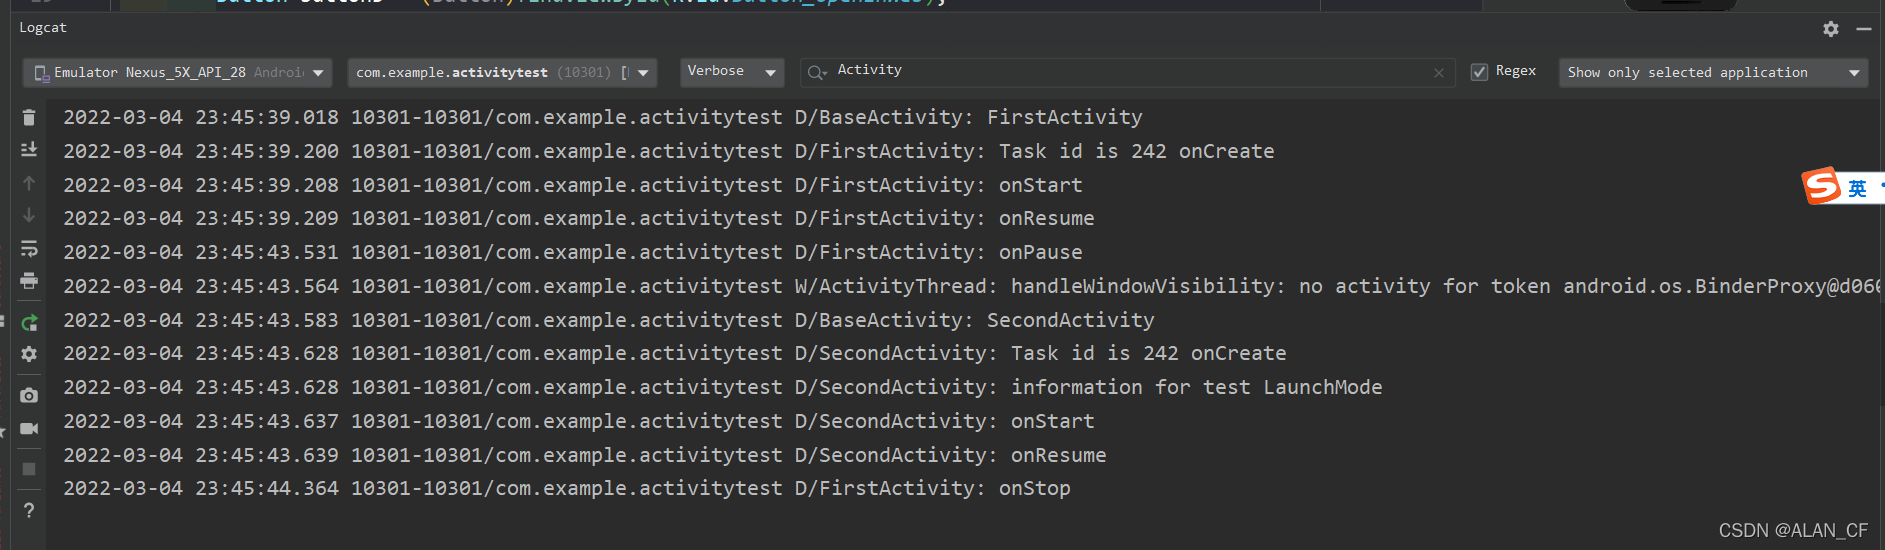Take a screen capture with camera icon

(x=29, y=395)
